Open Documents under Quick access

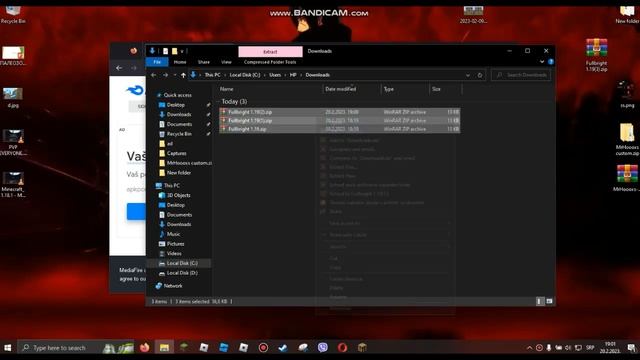point(179,124)
